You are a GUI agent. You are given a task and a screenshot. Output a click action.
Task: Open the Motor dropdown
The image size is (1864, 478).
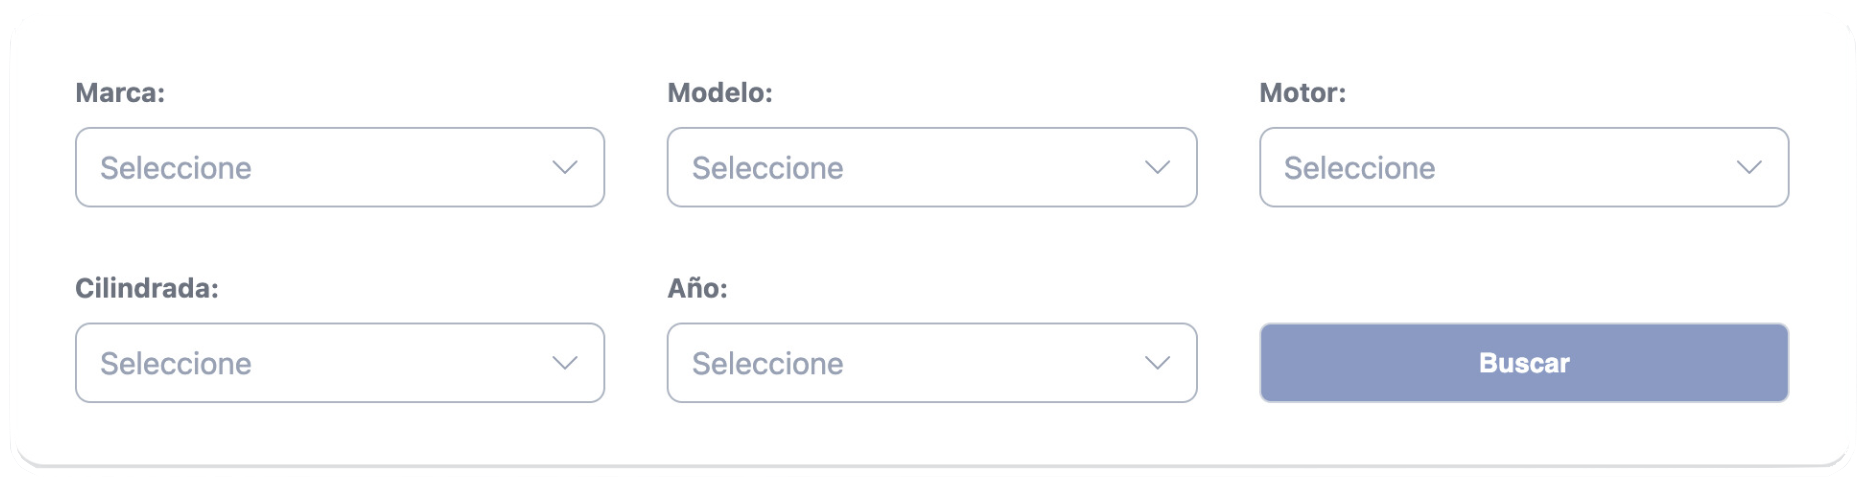[x=1524, y=167]
